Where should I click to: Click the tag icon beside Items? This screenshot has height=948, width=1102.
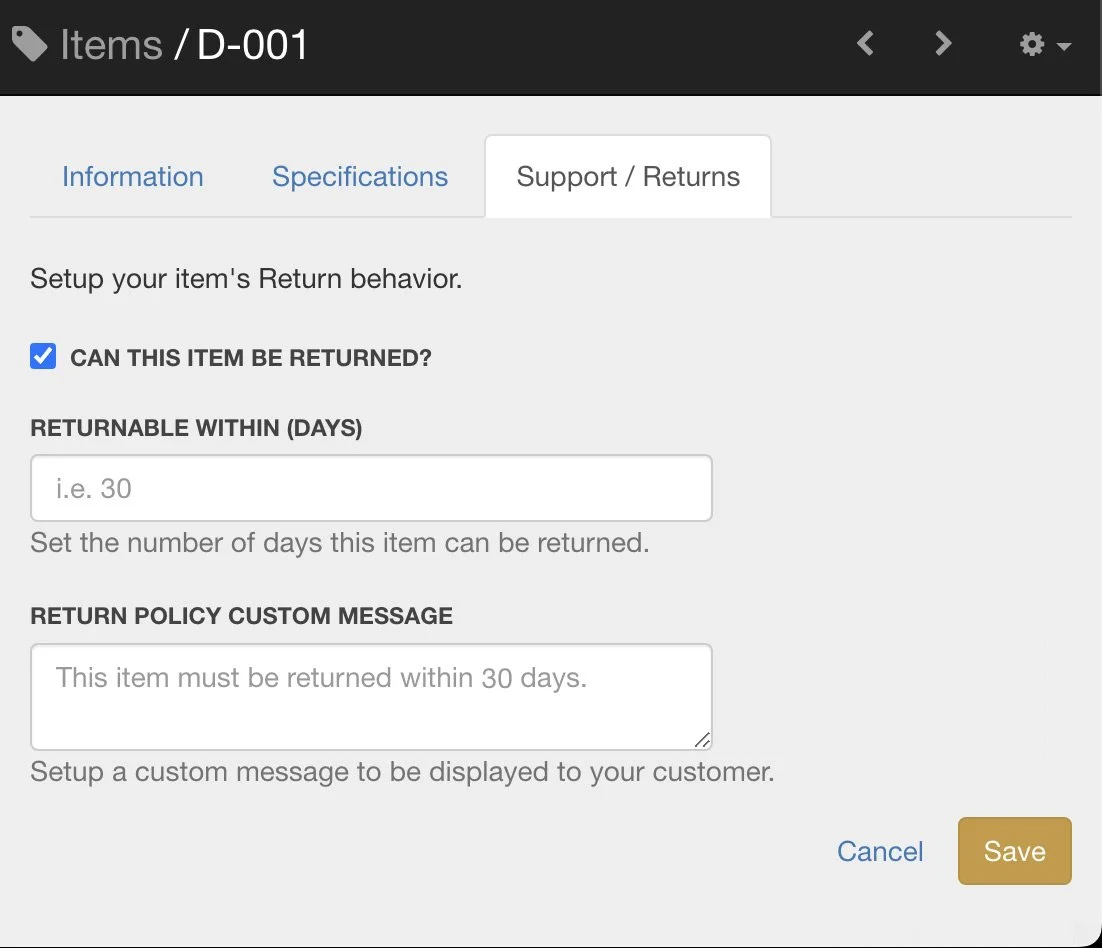(x=29, y=45)
